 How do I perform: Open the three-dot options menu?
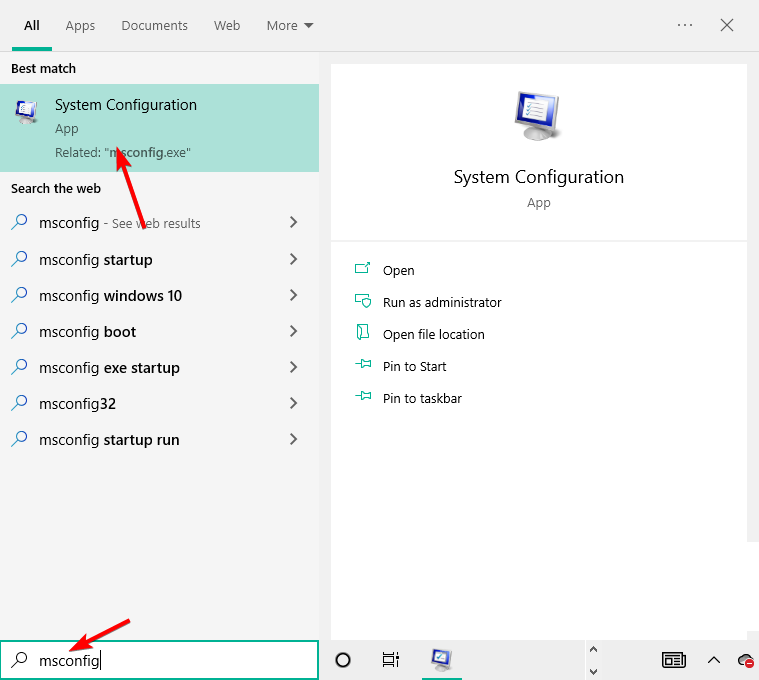685,25
